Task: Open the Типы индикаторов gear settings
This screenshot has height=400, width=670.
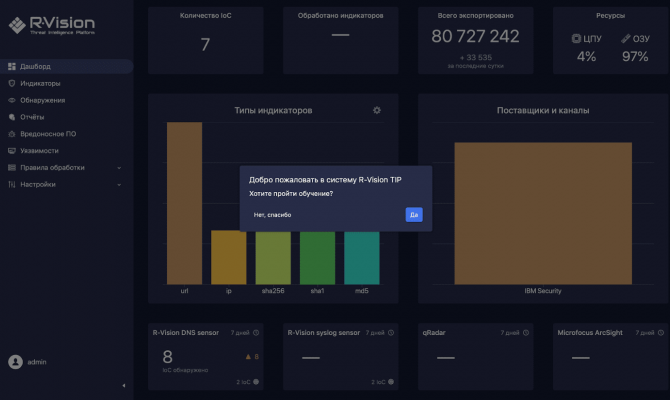Action: click(x=376, y=110)
